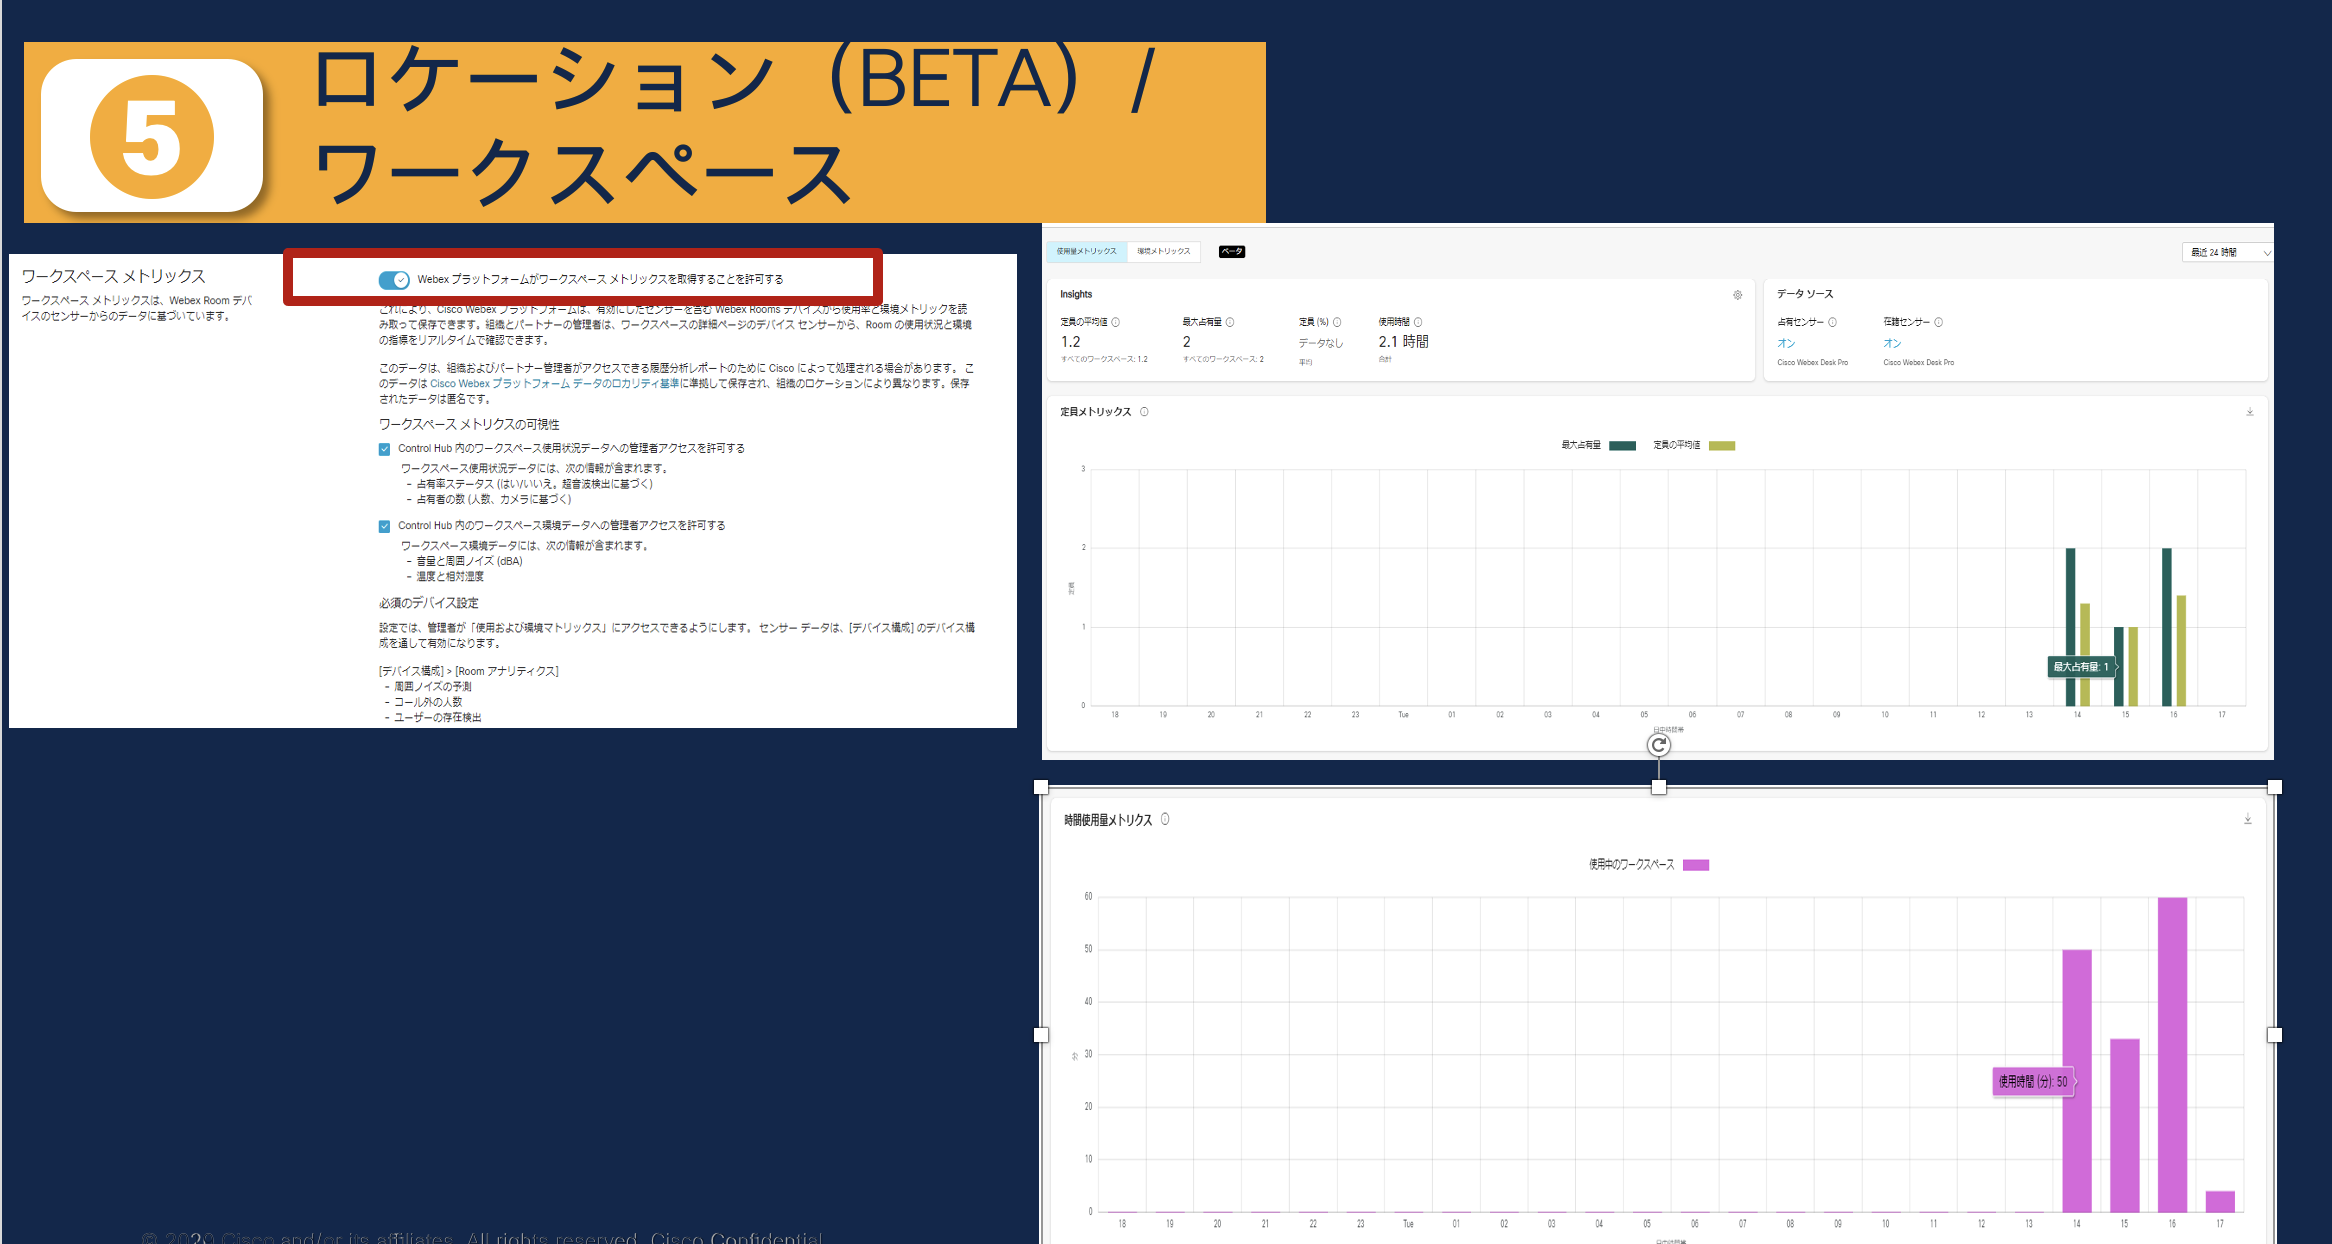Open the Insights settings gear icon

(1738, 295)
